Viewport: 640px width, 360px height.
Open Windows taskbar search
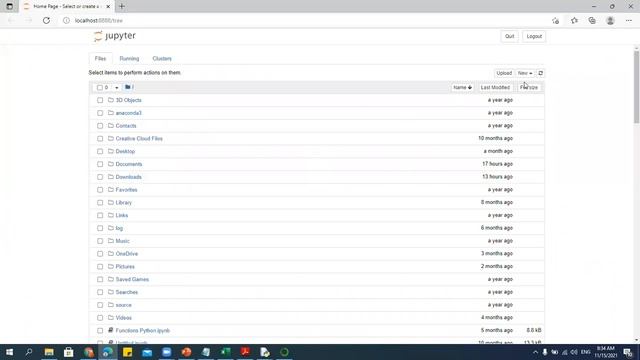pyautogui.click(x=29, y=352)
